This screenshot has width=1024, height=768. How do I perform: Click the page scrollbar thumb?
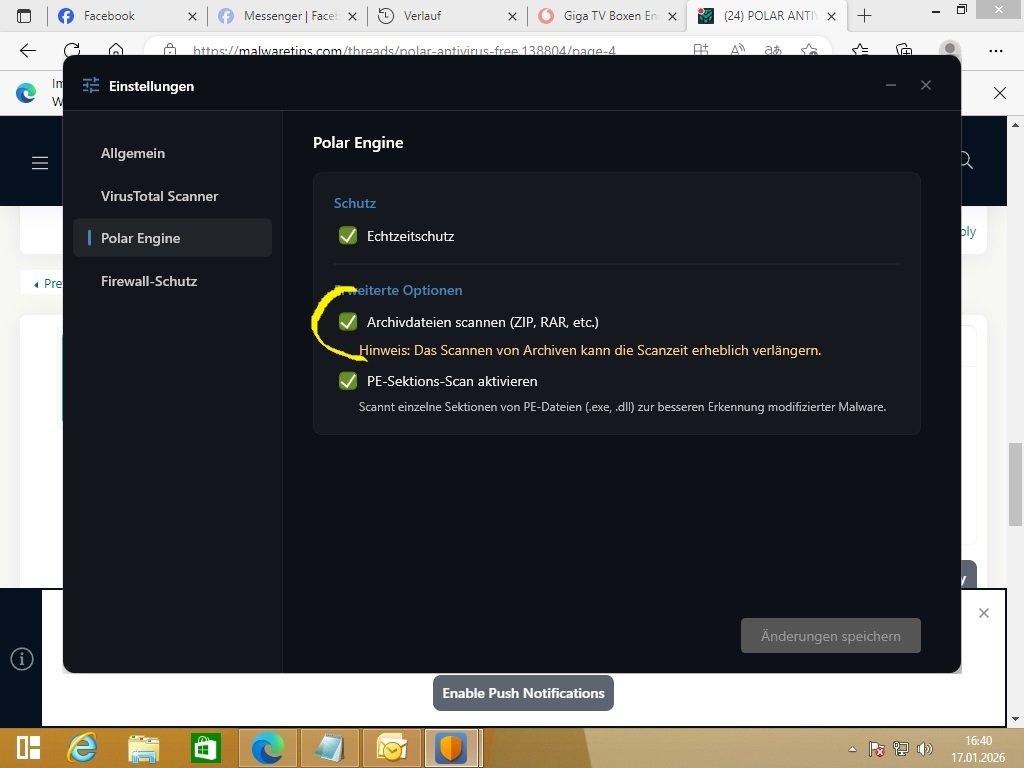(1015, 484)
